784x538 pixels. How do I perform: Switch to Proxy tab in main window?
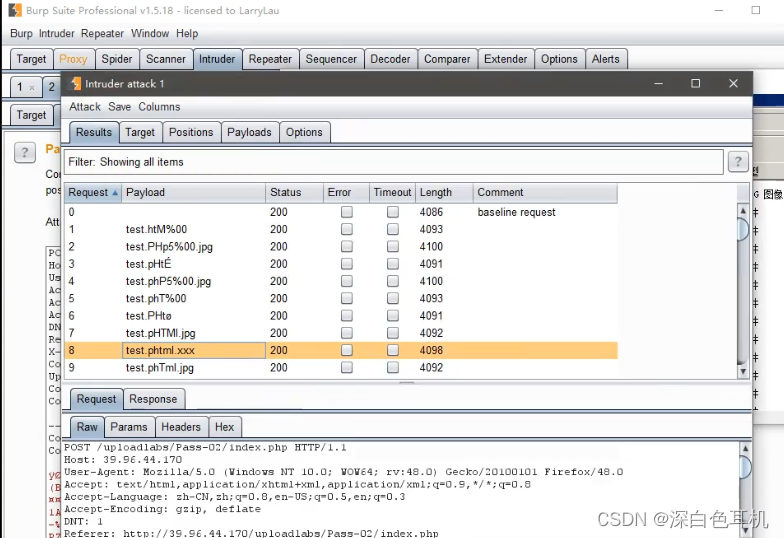73,59
